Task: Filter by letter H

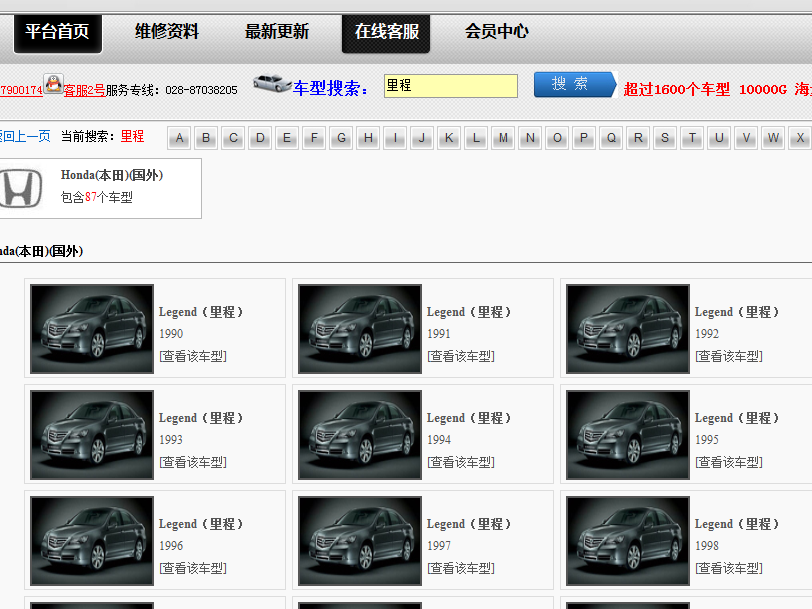Action: point(368,138)
